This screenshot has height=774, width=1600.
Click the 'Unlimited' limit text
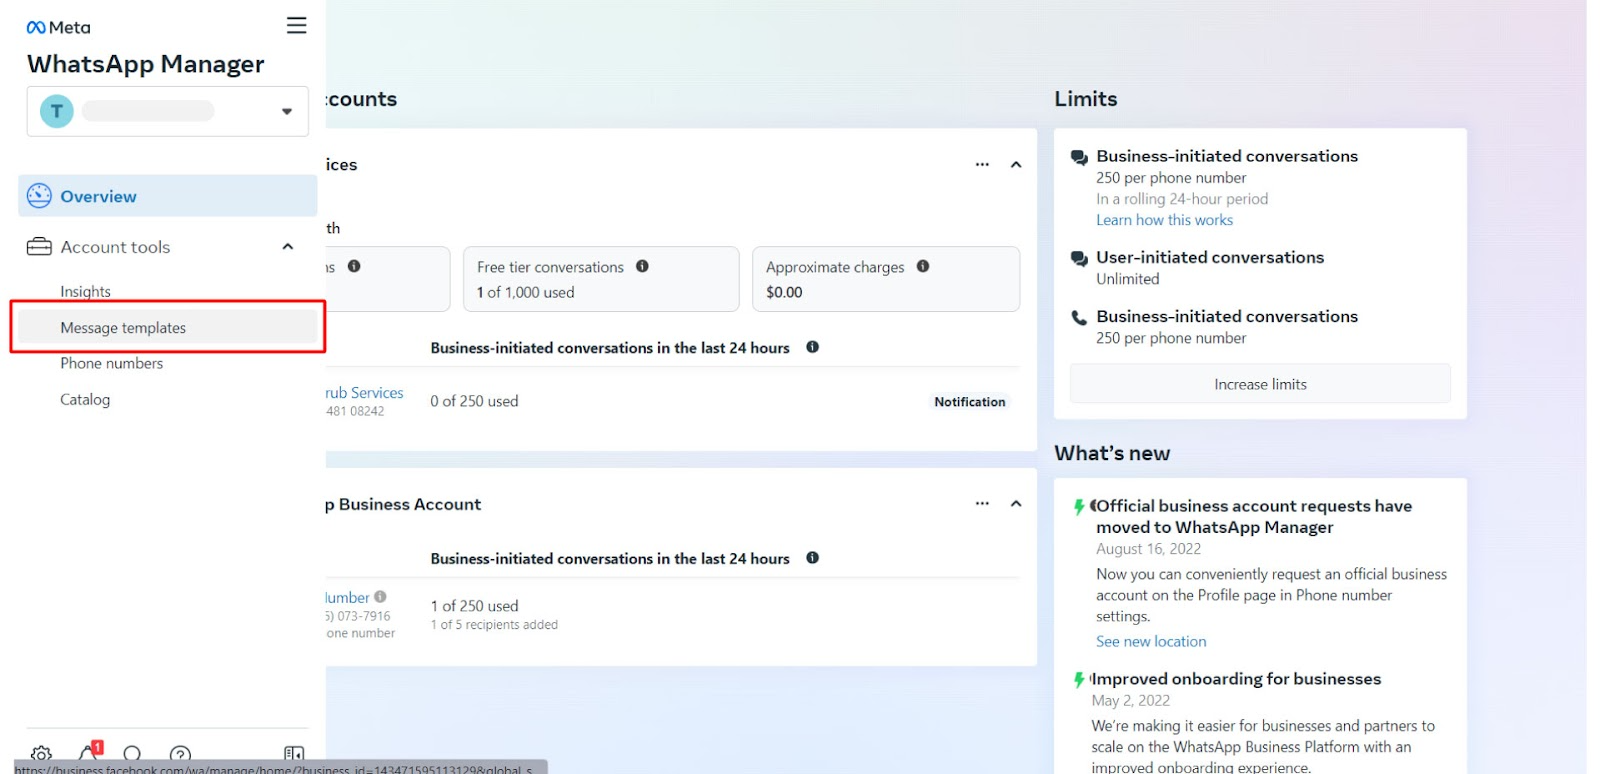(x=1128, y=279)
